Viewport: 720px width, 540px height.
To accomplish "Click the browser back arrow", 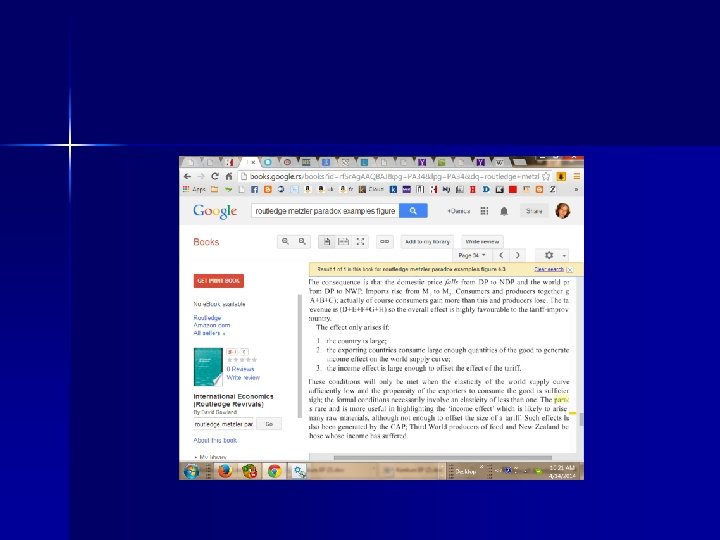I will (x=187, y=176).
